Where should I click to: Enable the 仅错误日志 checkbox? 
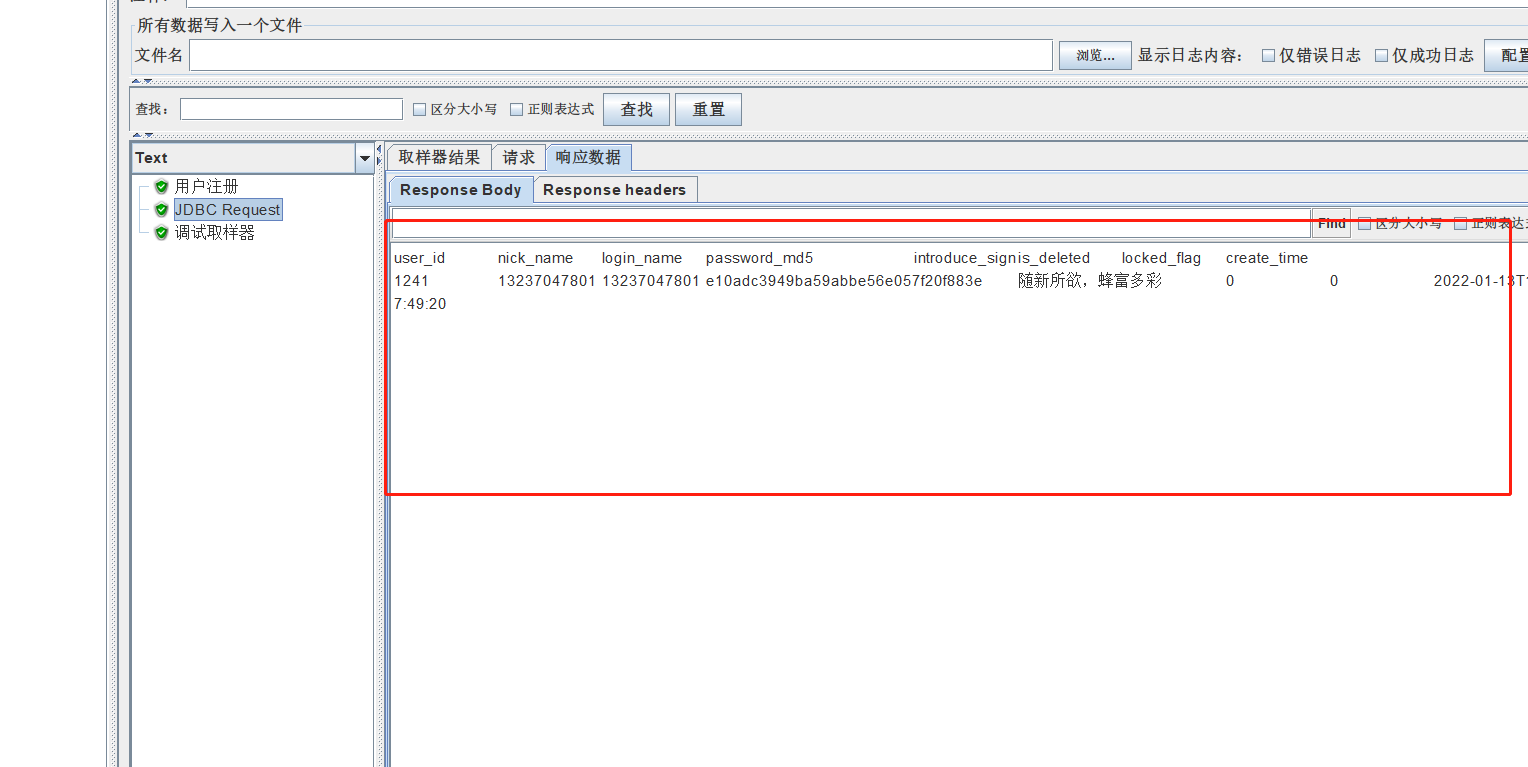pyautogui.click(x=1268, y=56)
